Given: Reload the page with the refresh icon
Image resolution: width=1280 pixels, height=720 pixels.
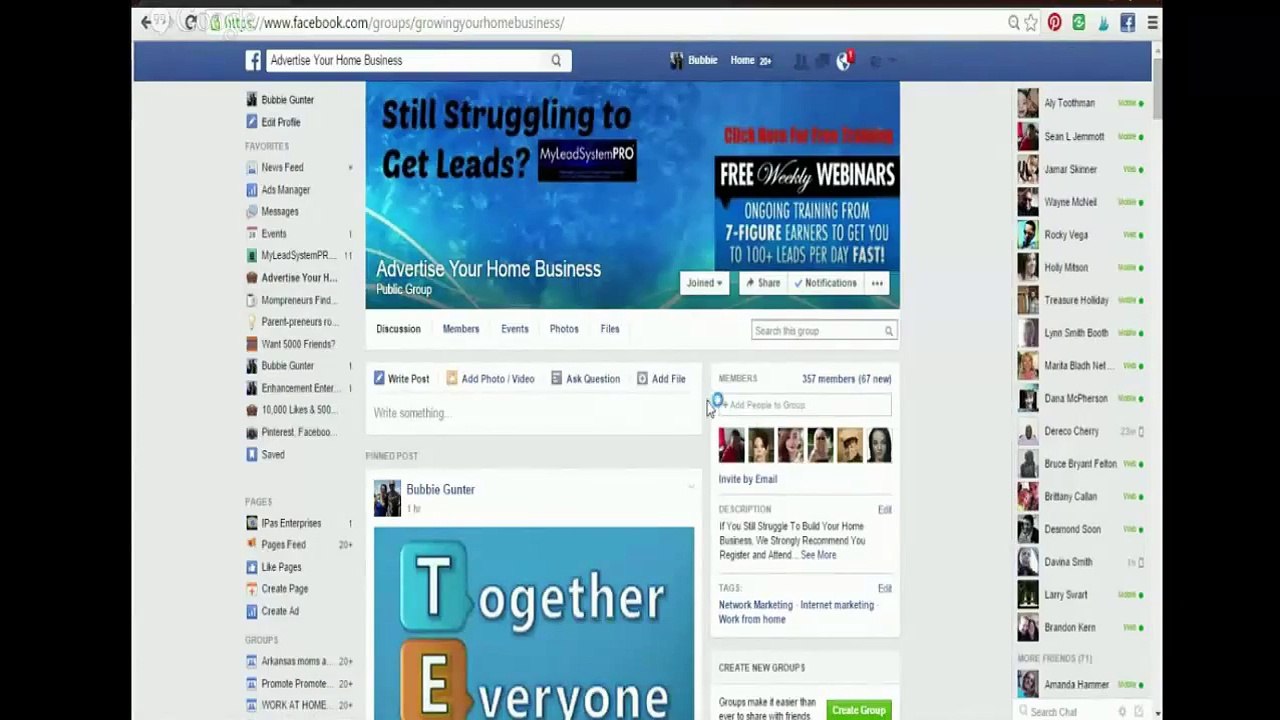Looking at the screenshot, I should [190, 22].
